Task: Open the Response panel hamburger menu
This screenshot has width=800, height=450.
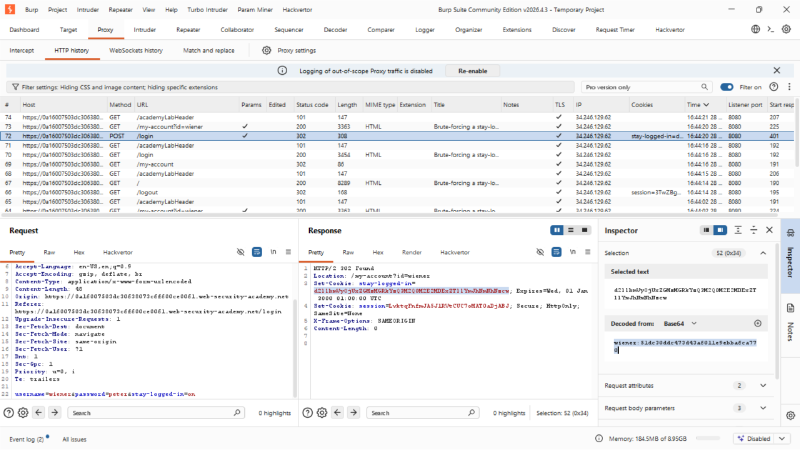Action: tap(588, 252)
